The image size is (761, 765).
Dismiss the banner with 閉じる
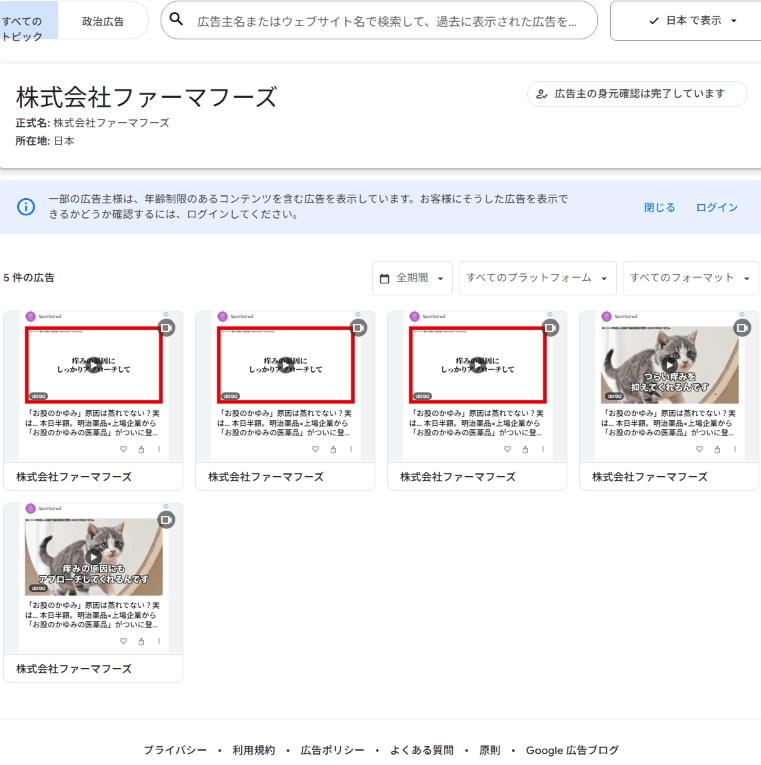(x=660, y=207)
